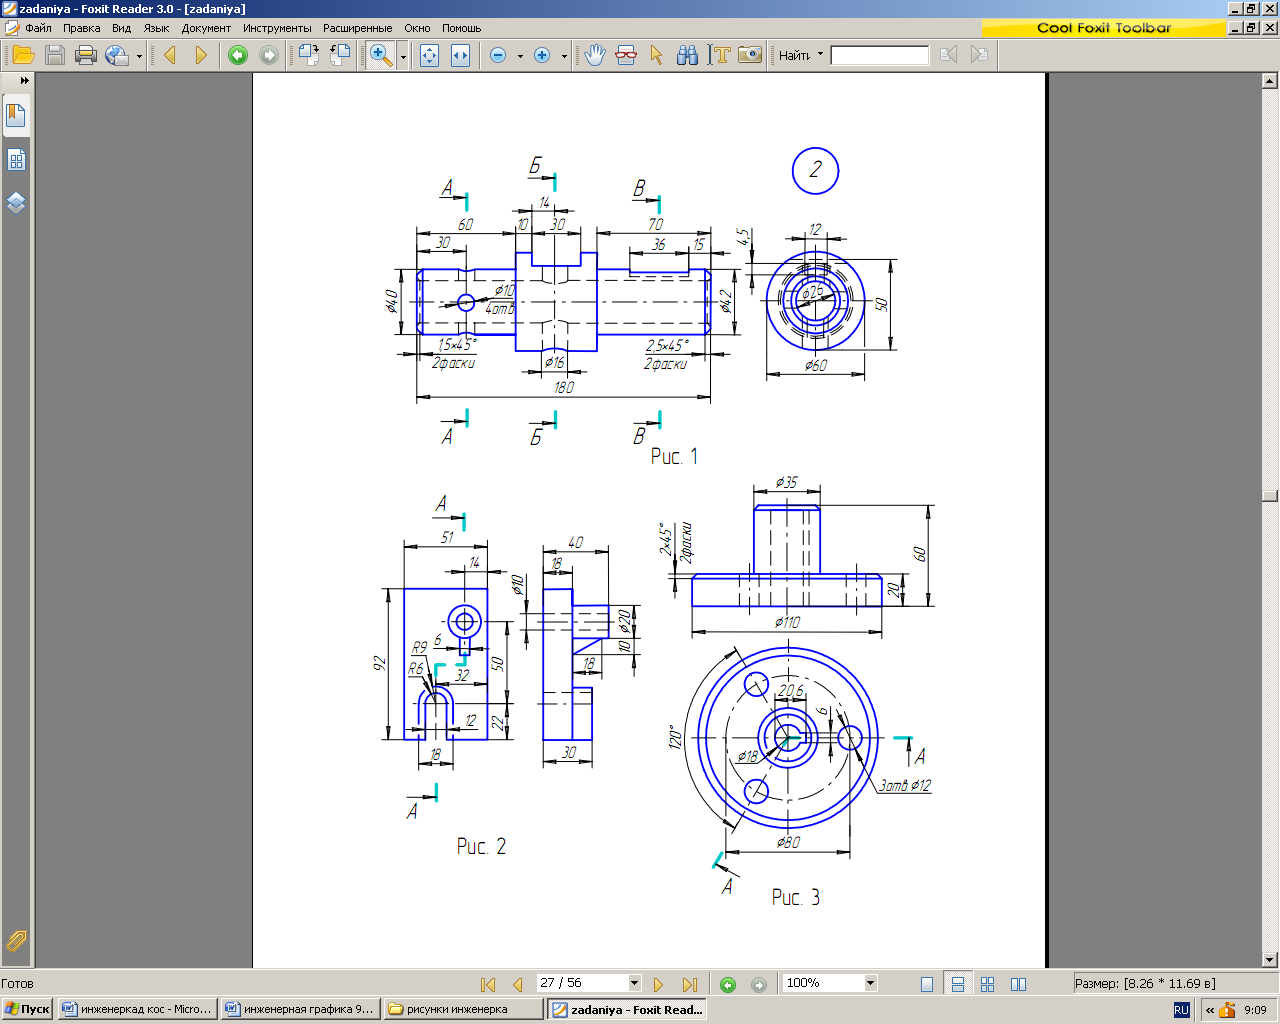This screenshot has height=1024, width=1280.
Task: Click the green previous view button in toolbar
Action: (x=238, y=55)
